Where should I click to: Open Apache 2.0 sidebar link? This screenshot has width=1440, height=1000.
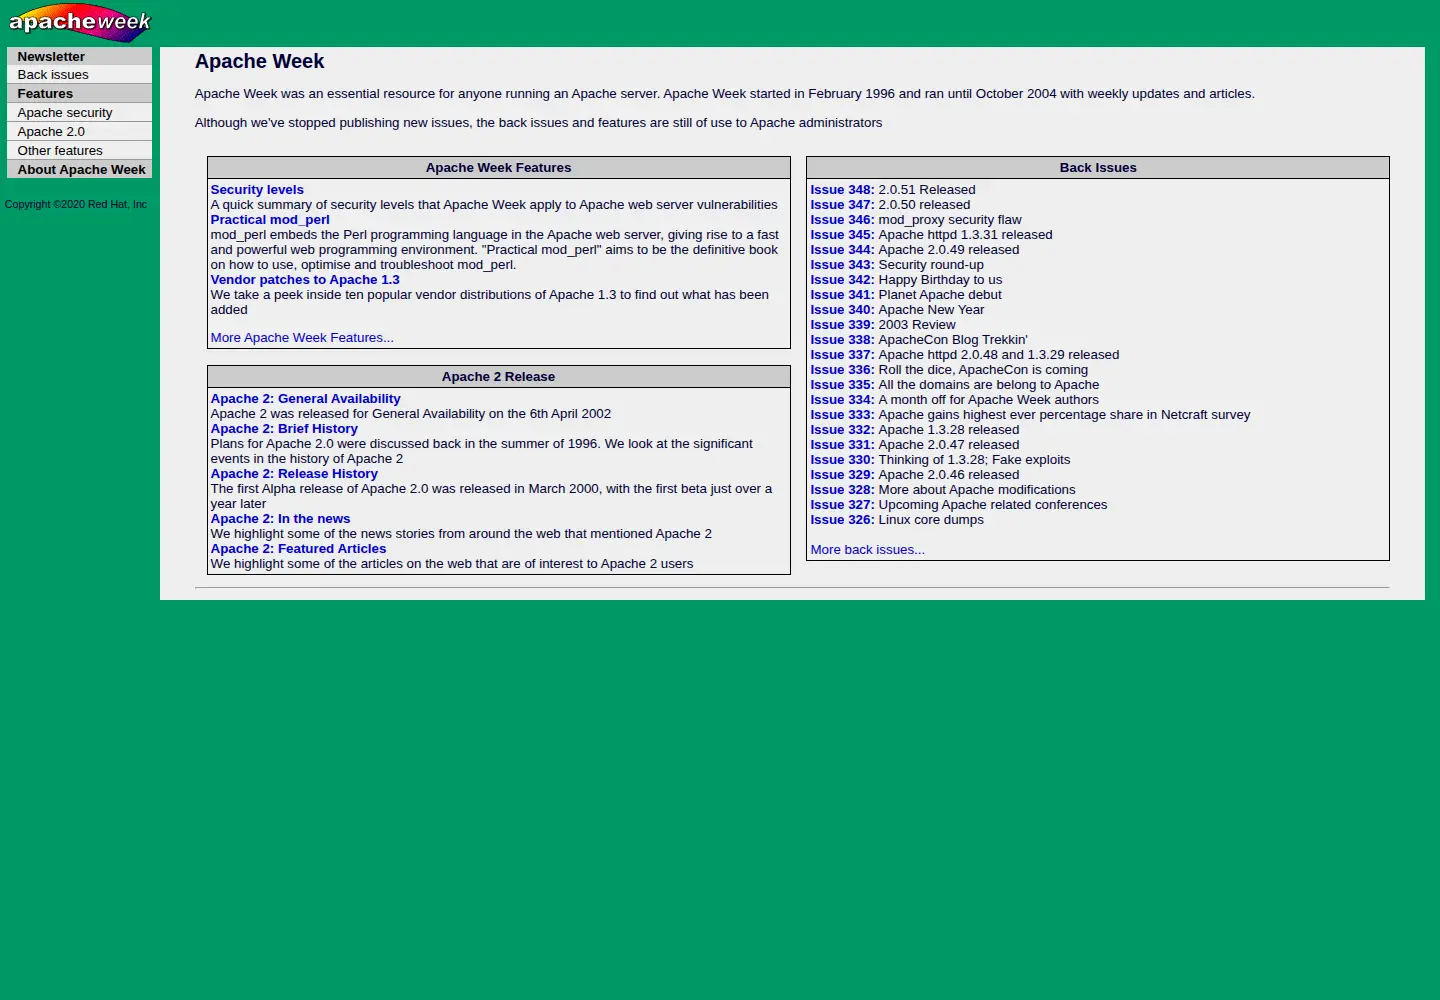[x=51, y=132]
